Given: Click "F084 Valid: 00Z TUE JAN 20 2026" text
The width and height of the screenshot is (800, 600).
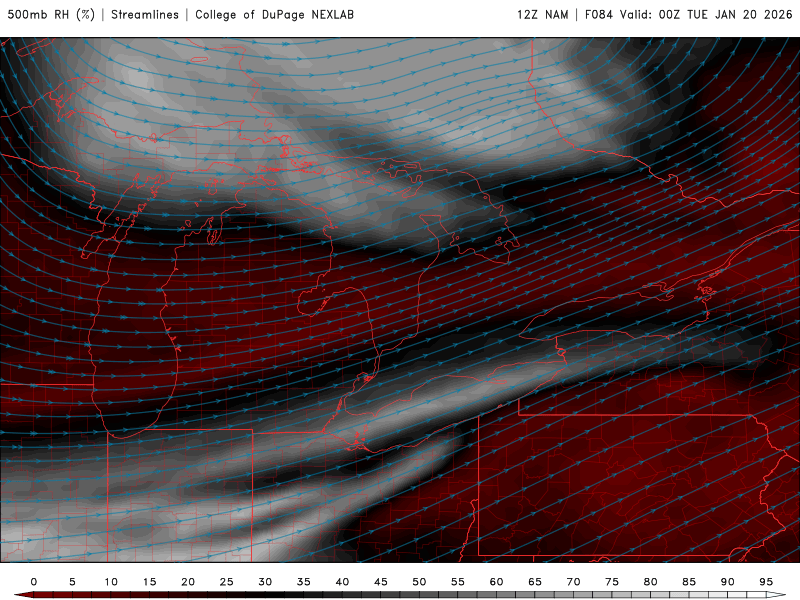Looking at the screenshot, I should pos(688,14).
